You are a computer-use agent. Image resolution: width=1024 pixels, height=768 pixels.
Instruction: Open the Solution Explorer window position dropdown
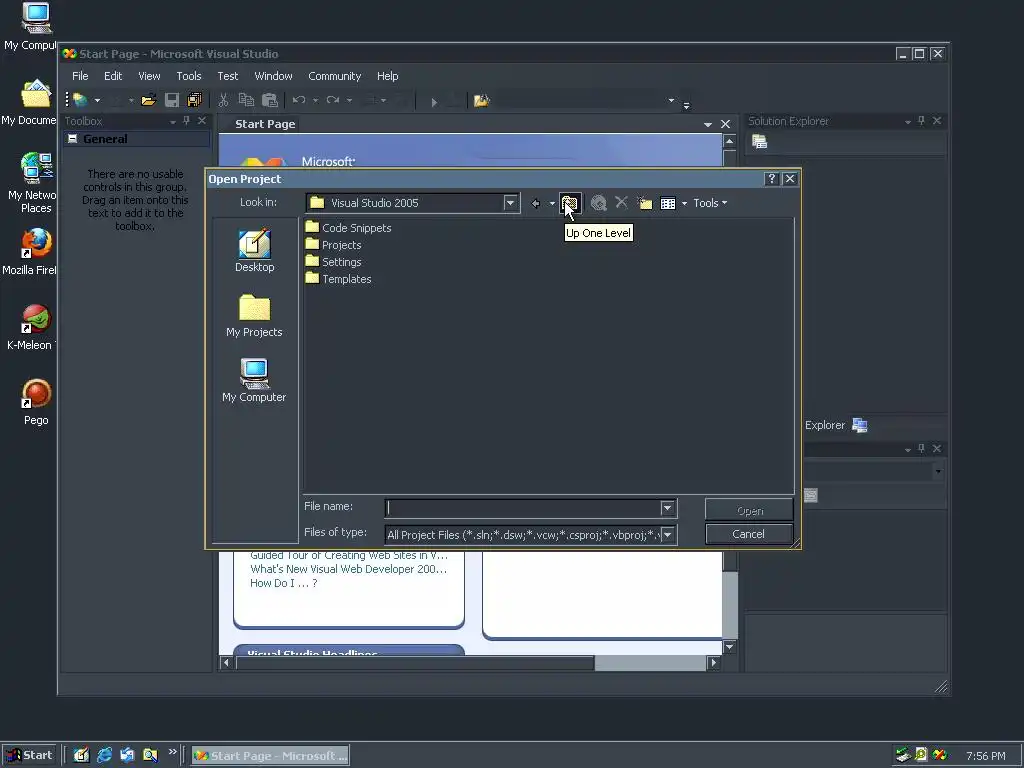click(908, 121)
